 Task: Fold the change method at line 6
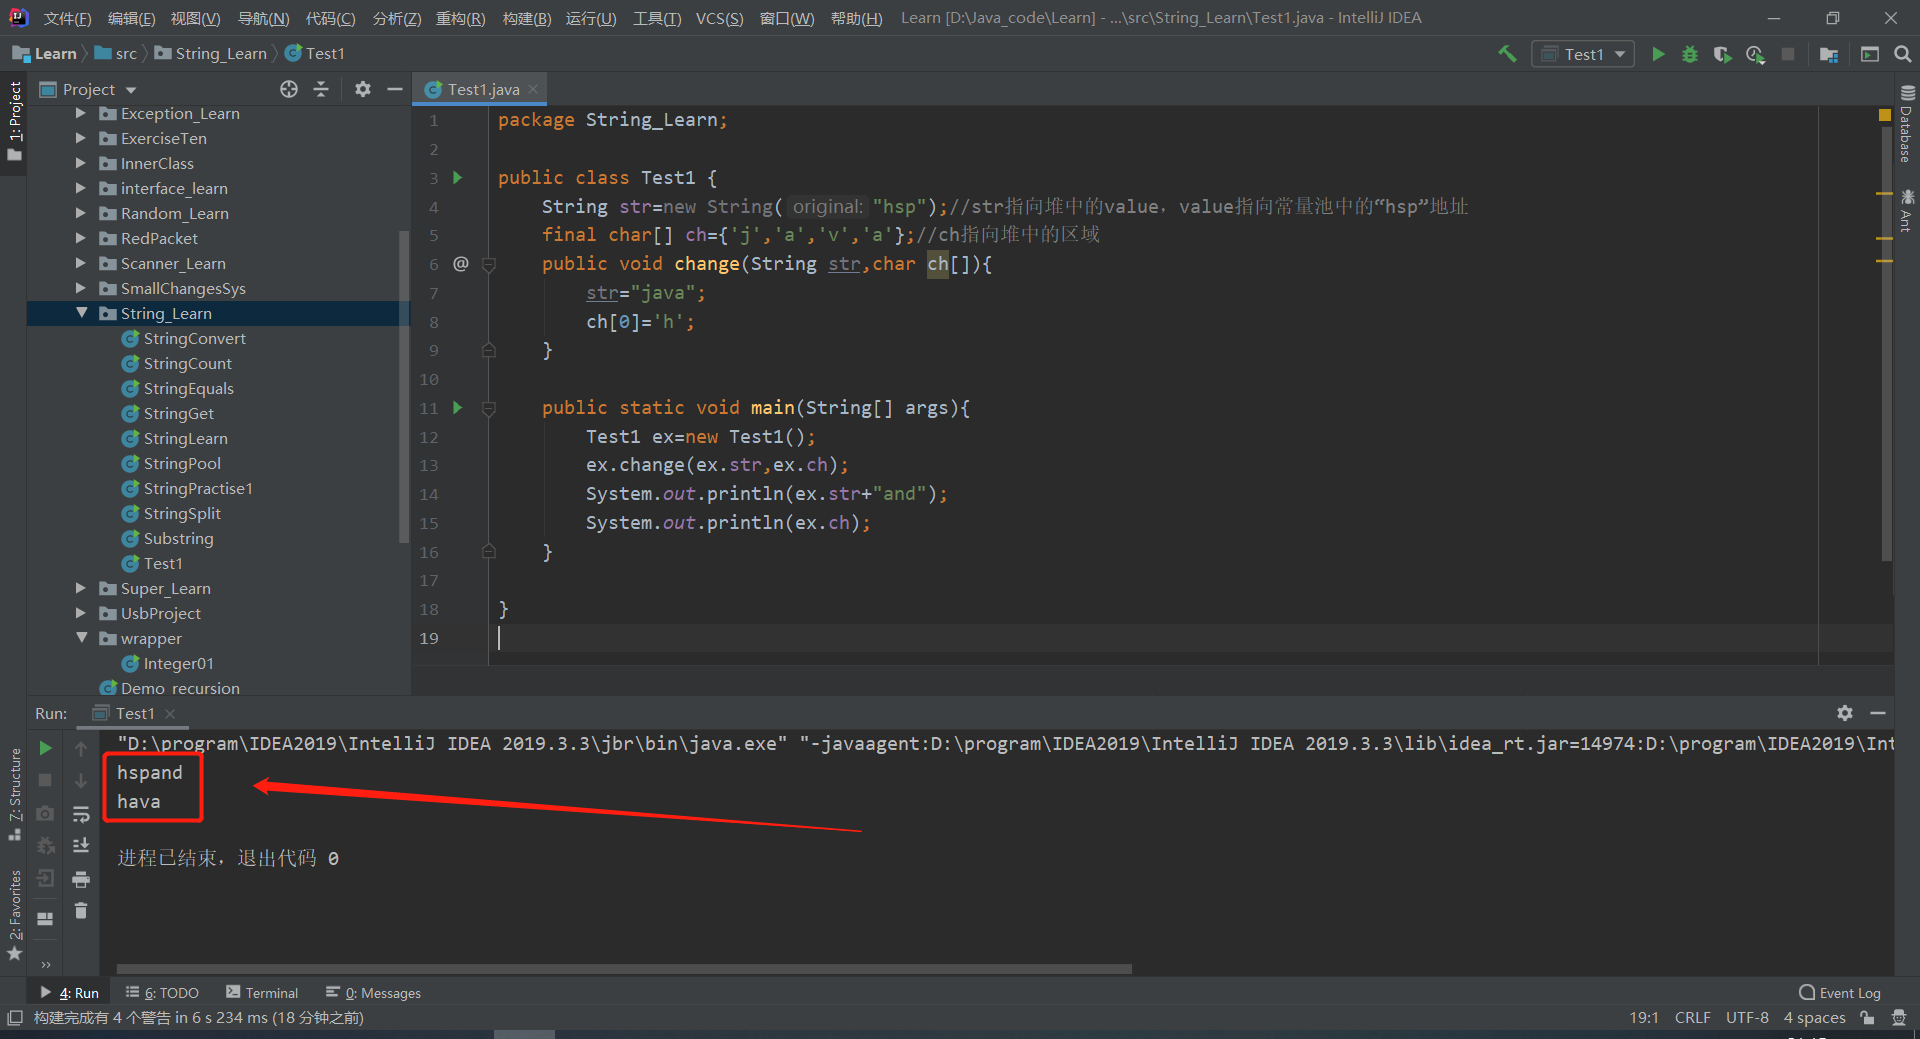pyautogui.click(x=489, y=265)
